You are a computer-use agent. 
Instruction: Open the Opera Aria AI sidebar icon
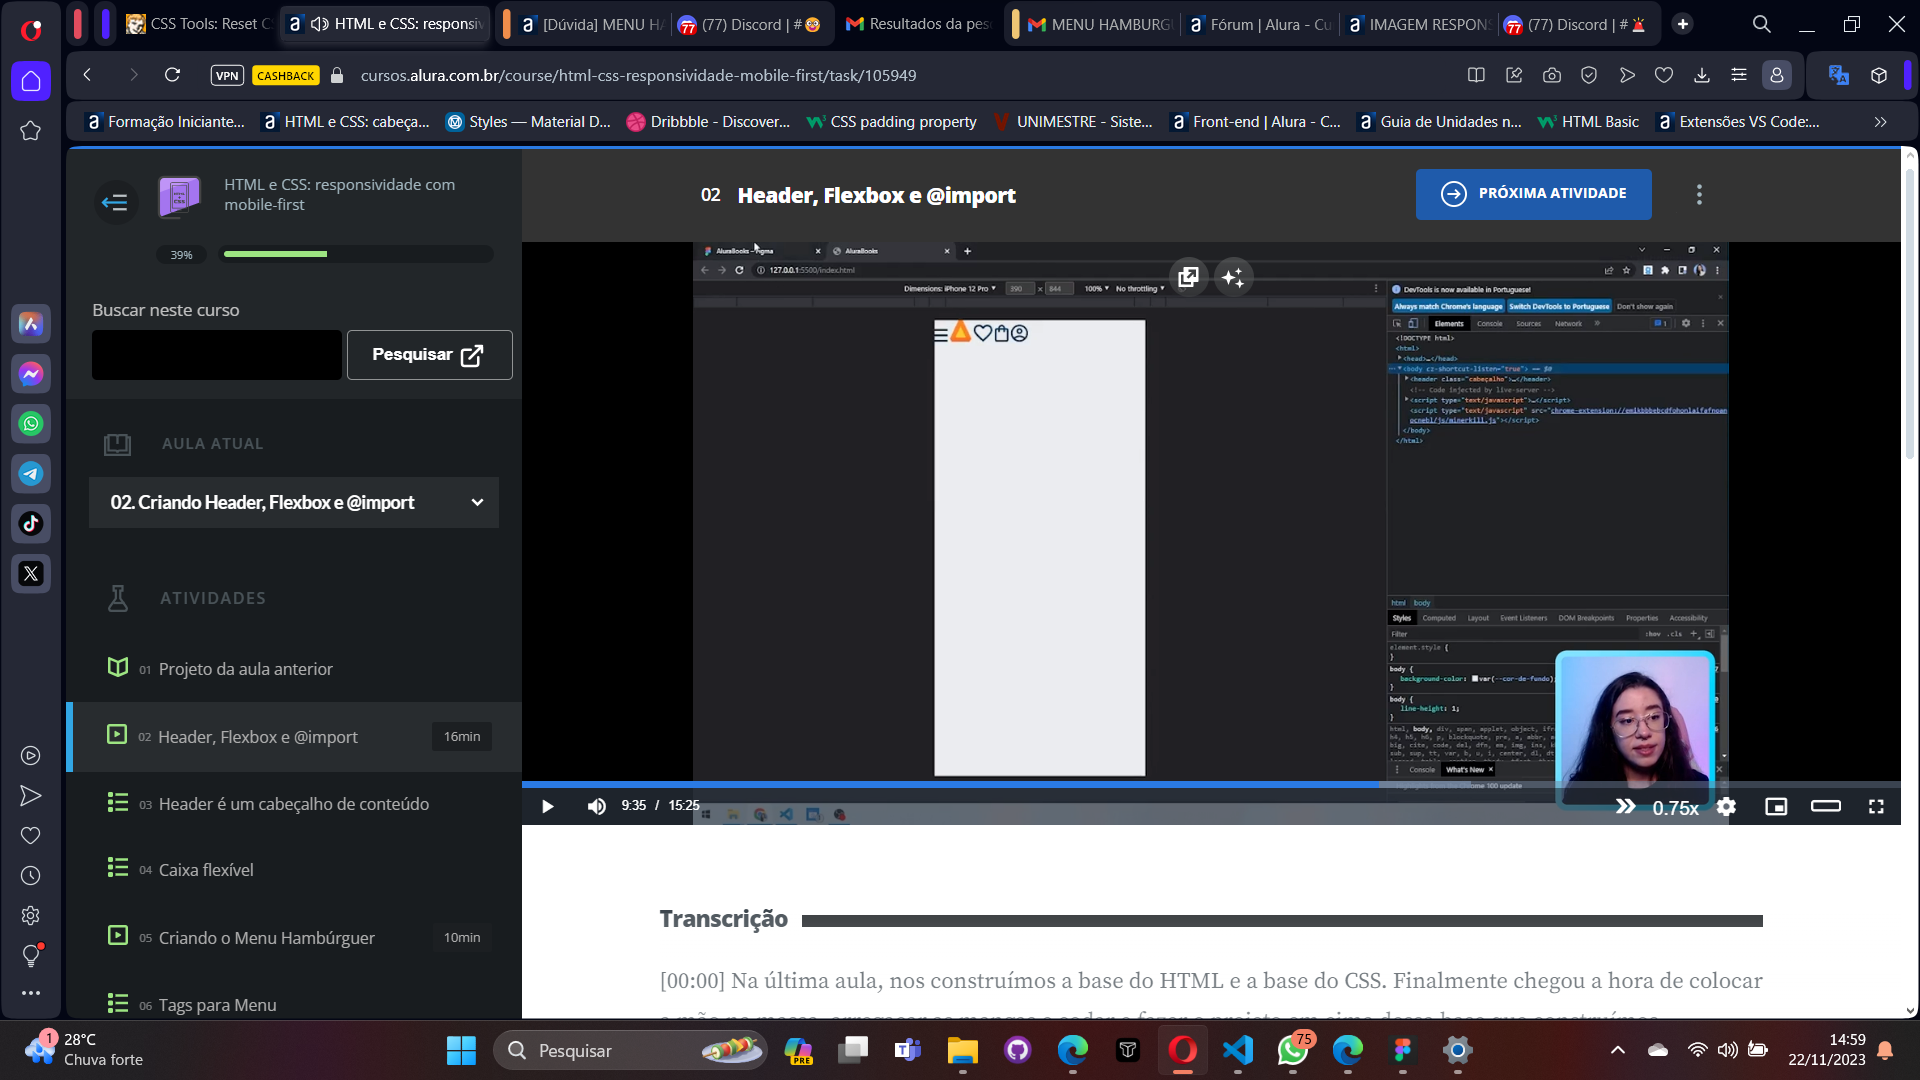(x=31, y=324)
